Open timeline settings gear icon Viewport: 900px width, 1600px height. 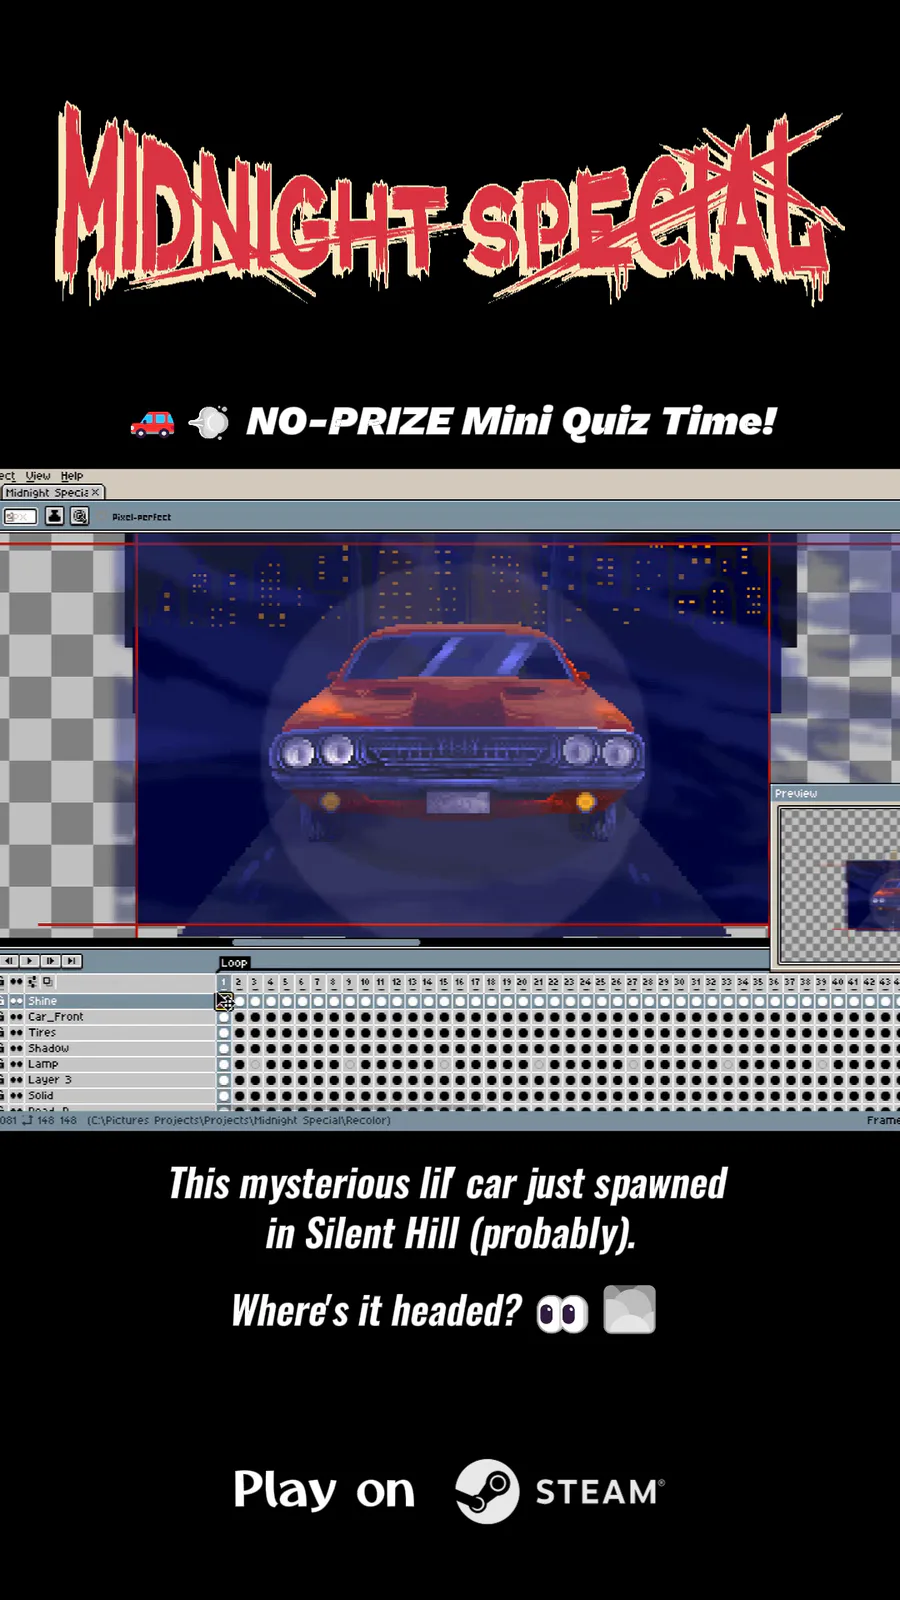pyautogui.click(x=32, y=982)
